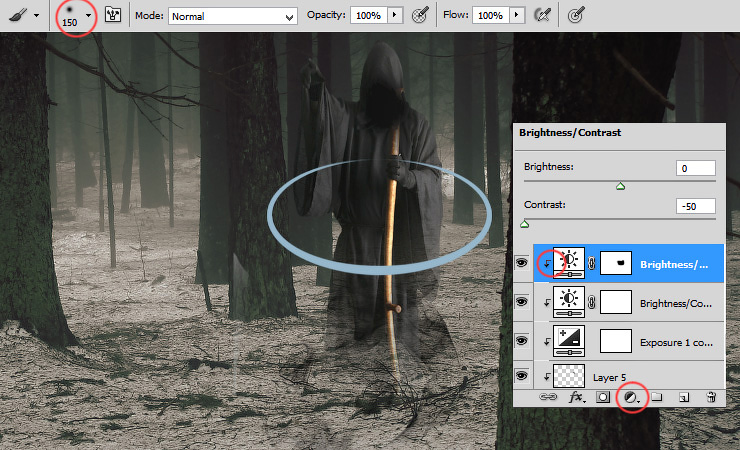This screenshot has height=450, width=740.
Task: Select the Layer 5 thumbnail
Action: [569, 376]
